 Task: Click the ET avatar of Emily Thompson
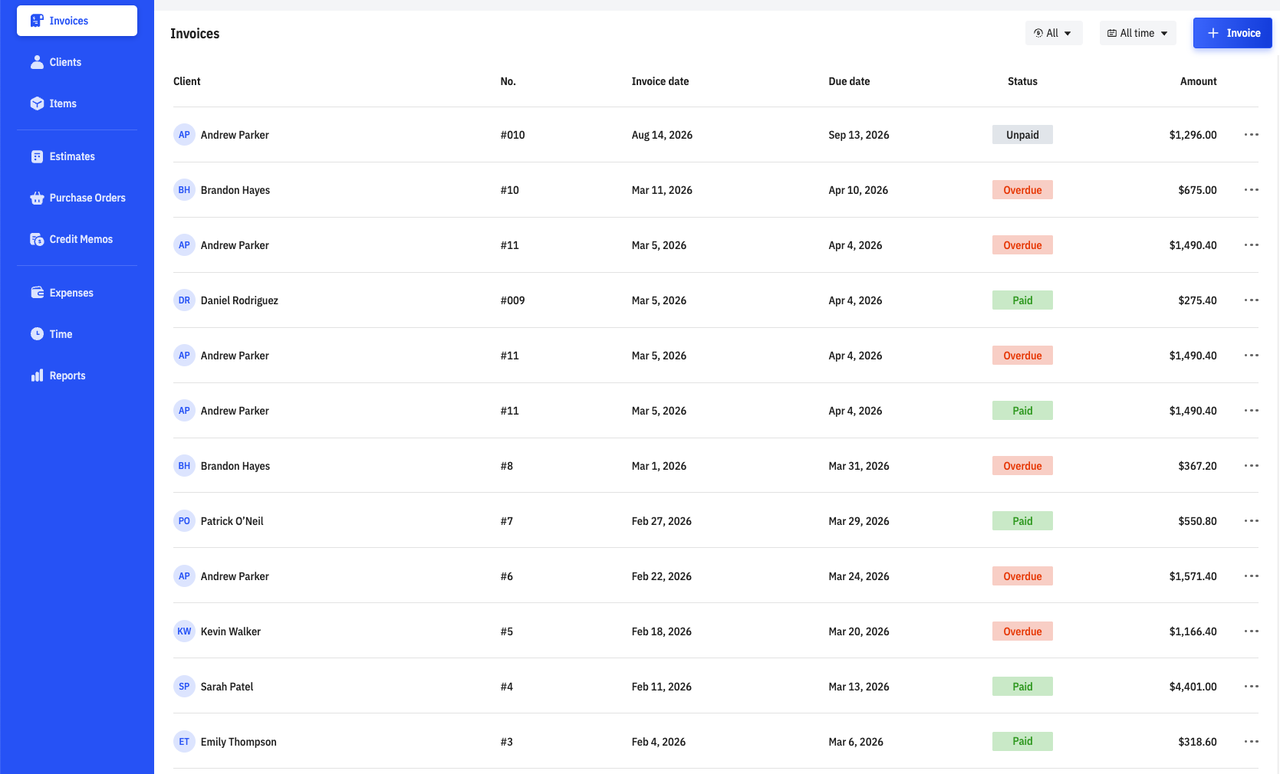coord(184,742)
